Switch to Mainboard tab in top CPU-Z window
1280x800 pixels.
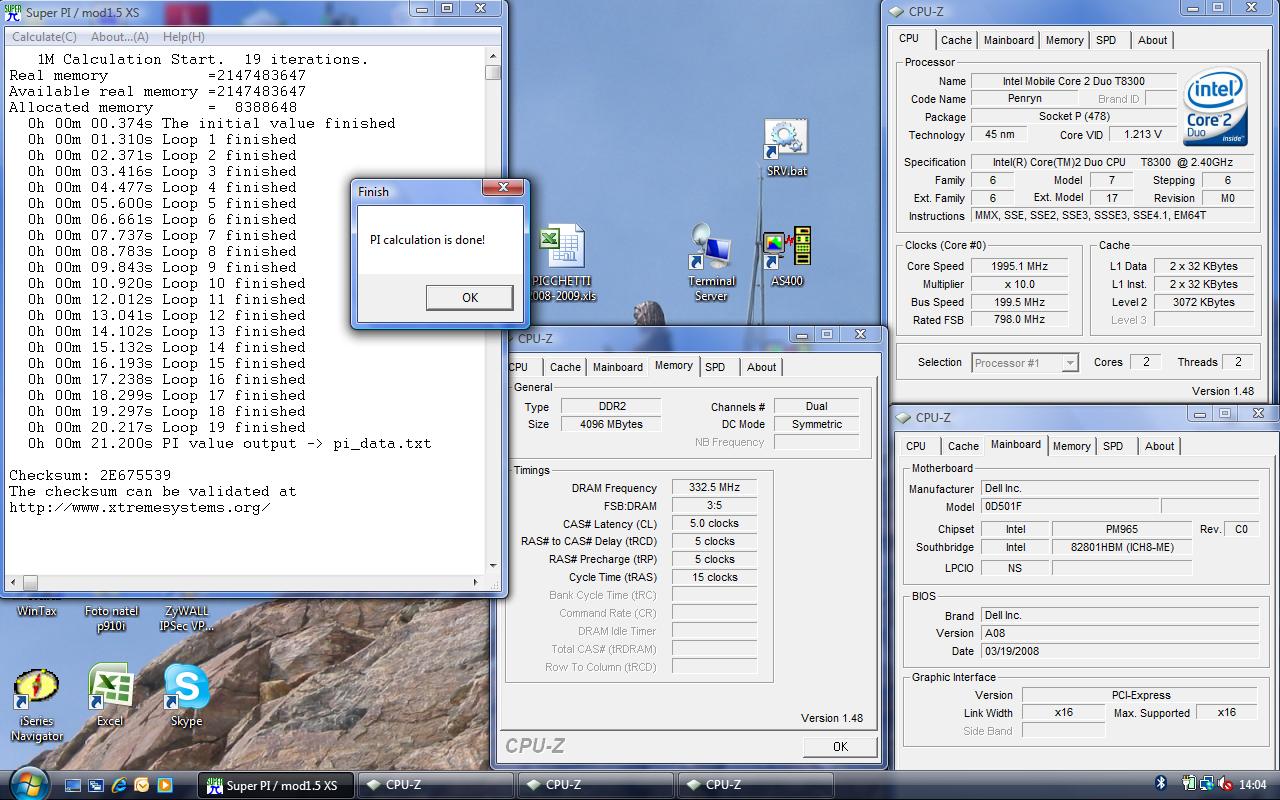coord(1008,40)
